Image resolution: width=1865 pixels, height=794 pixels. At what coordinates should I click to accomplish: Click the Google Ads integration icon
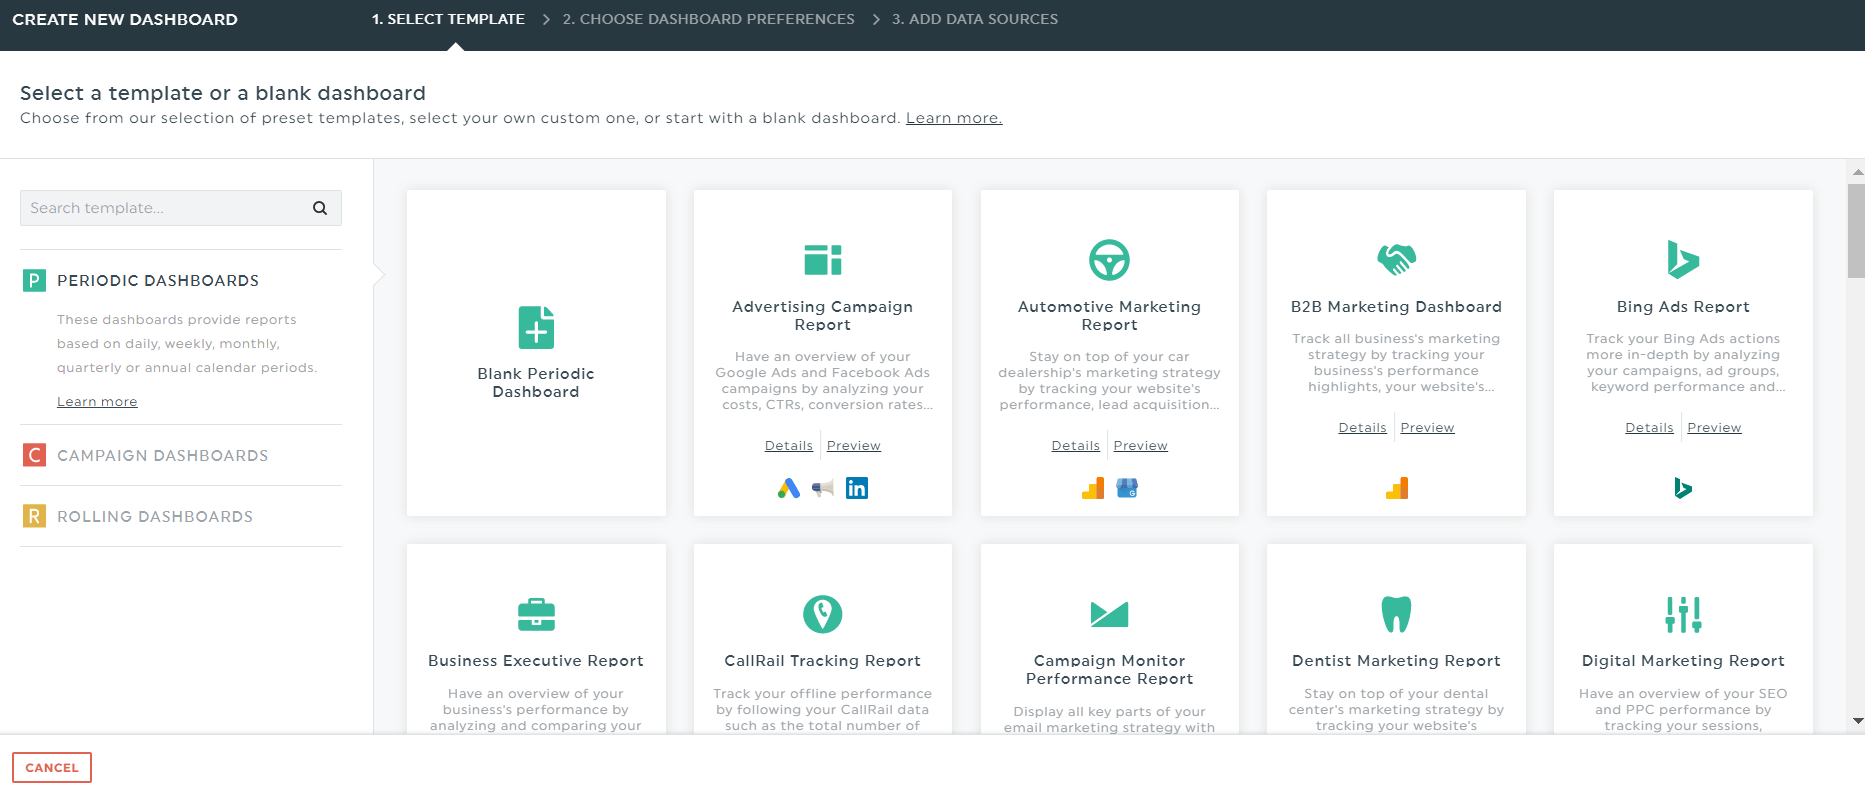[x=789, y=488]
